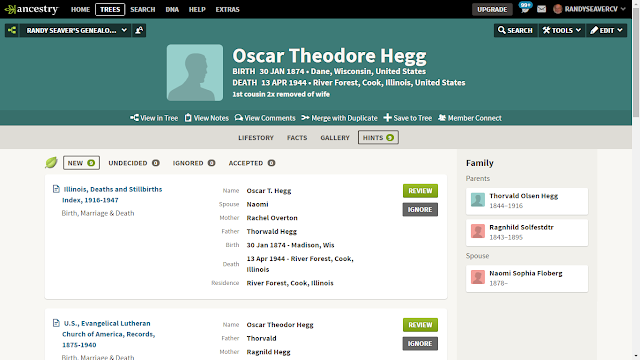This screenshot has width=640, height=360.
Task: Open the Help menu
Action: 197,9
